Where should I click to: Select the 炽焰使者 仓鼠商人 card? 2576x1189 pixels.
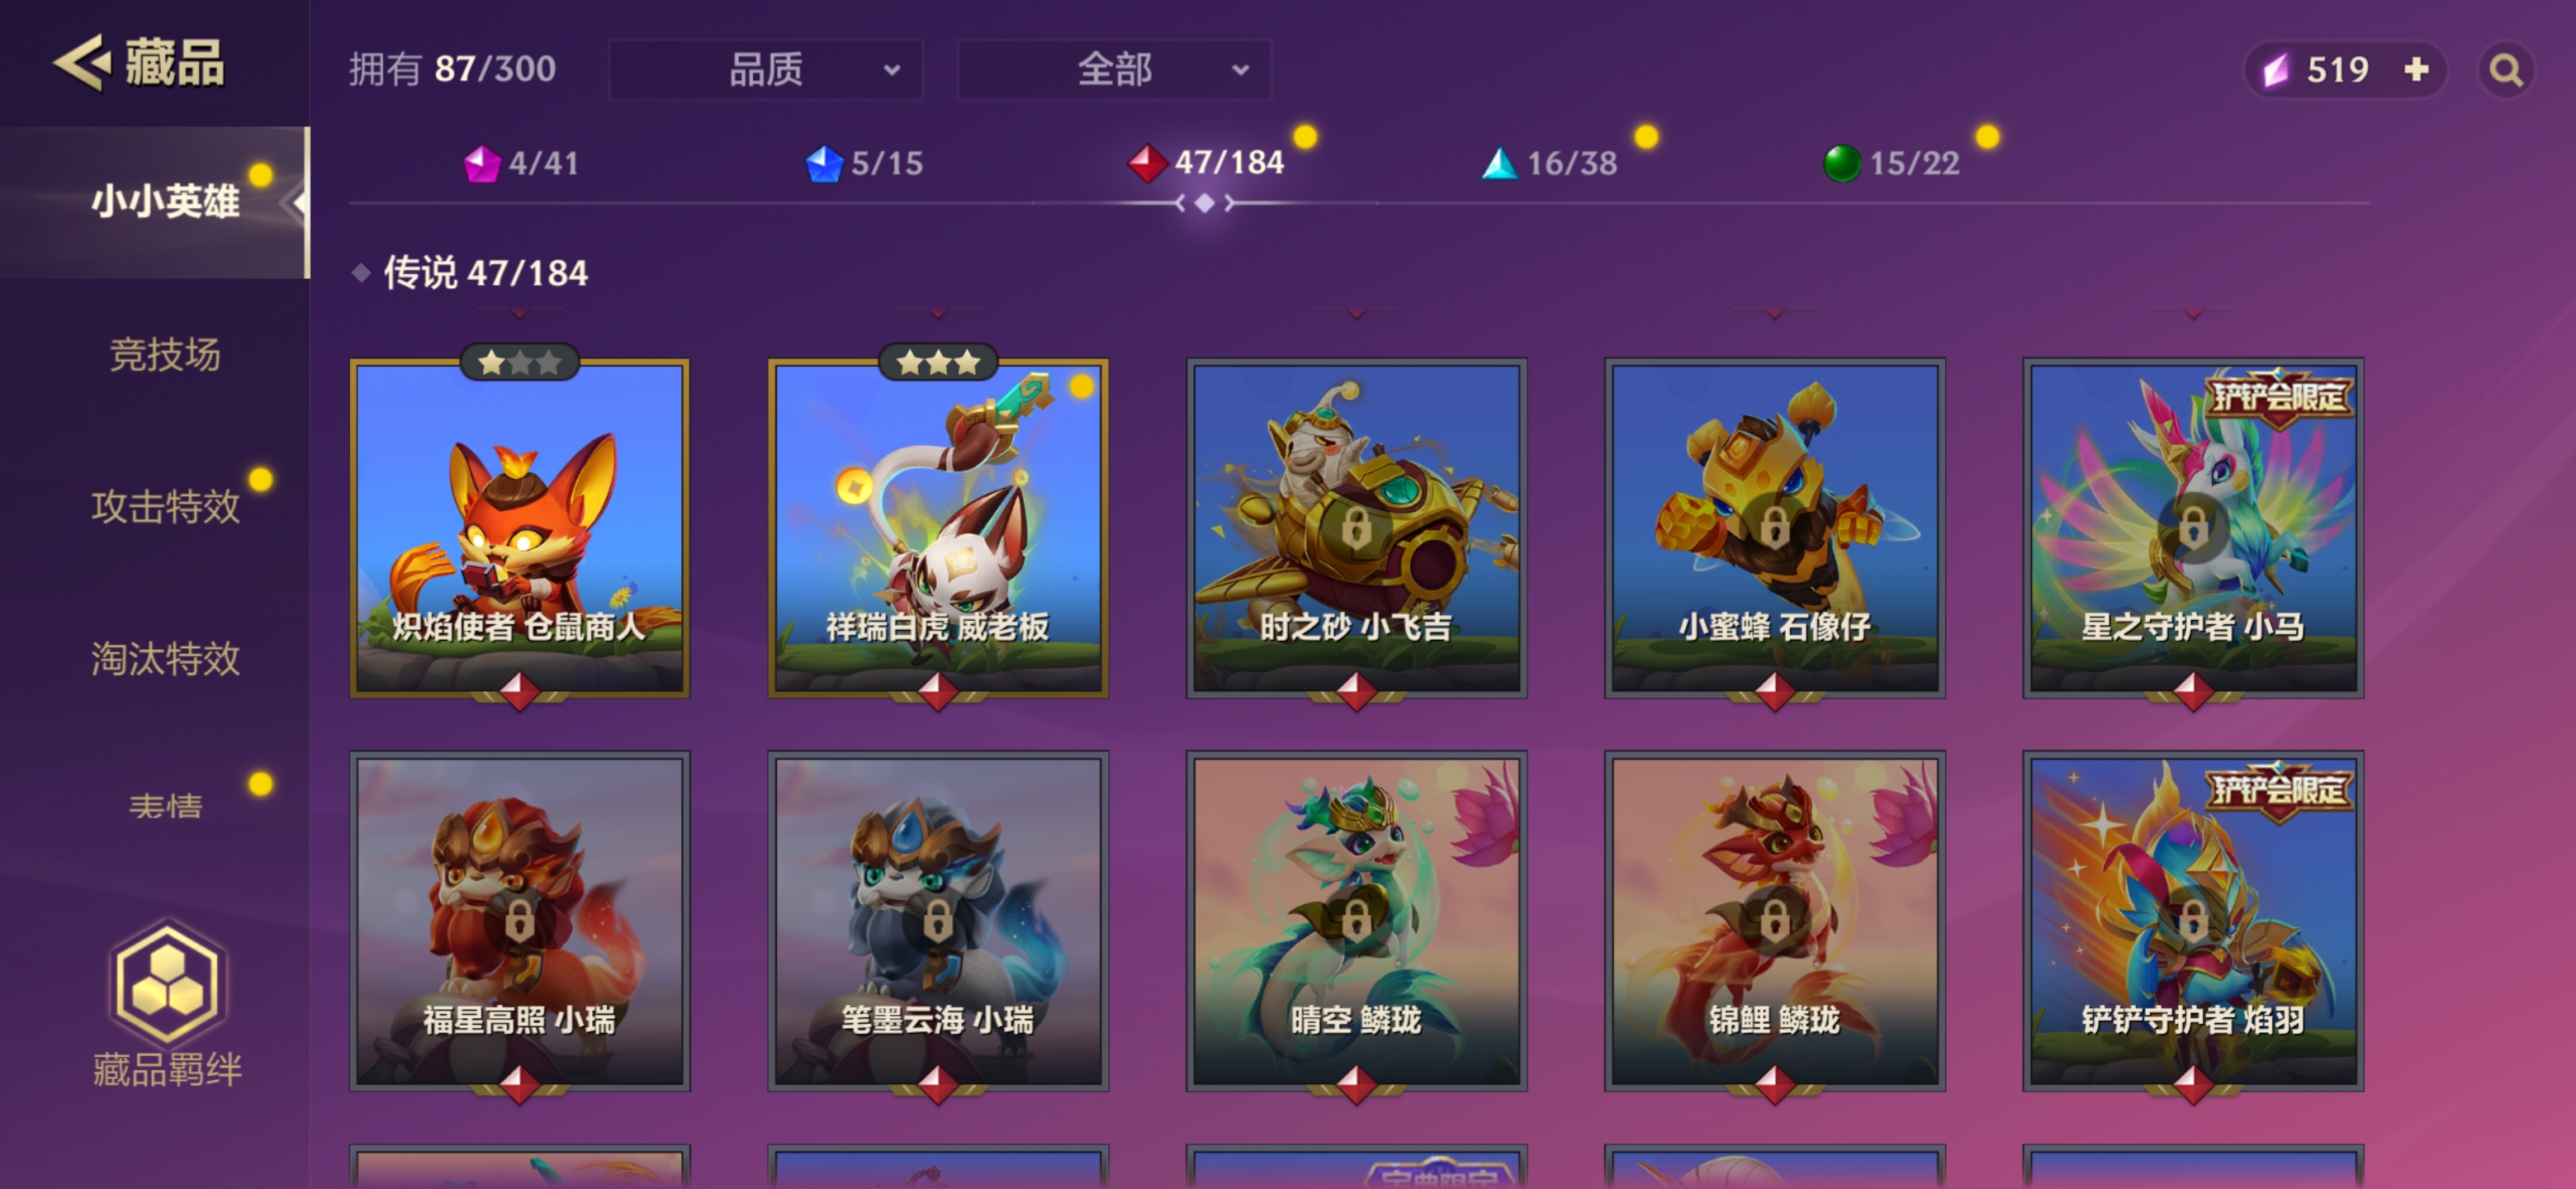[x=519, y=528]
